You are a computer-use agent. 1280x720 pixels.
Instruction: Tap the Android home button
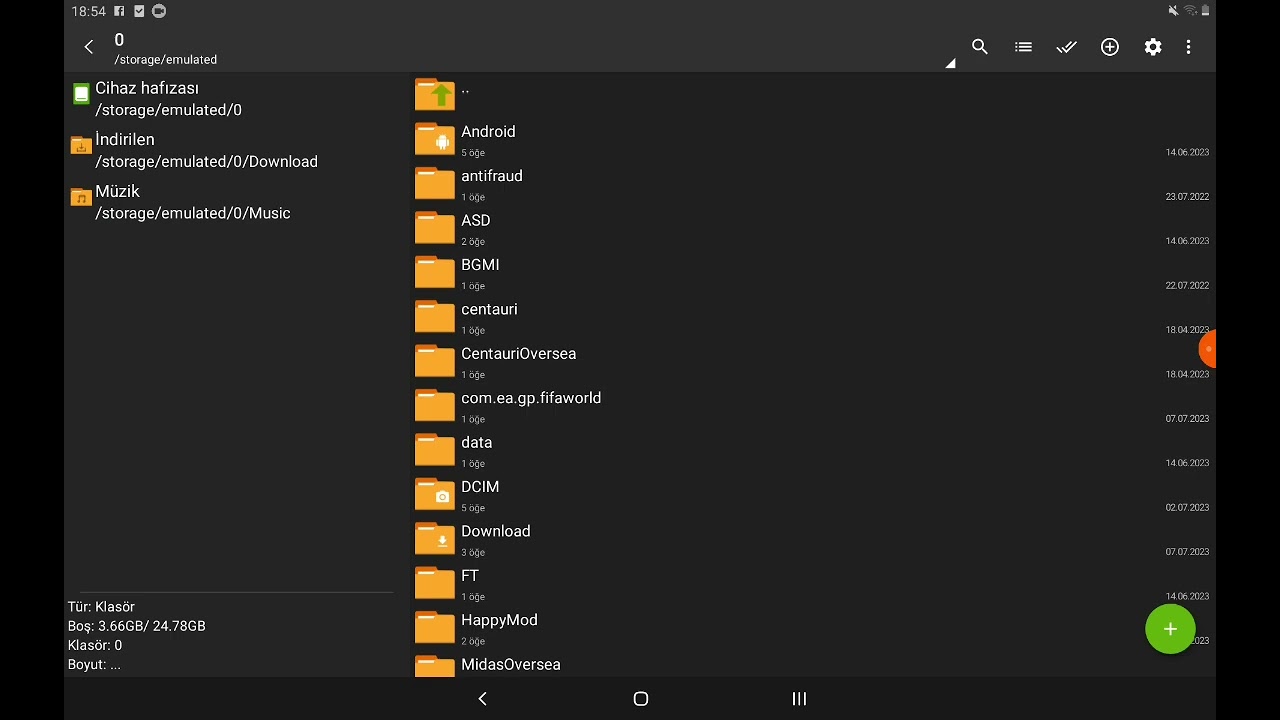click(641, 699)
